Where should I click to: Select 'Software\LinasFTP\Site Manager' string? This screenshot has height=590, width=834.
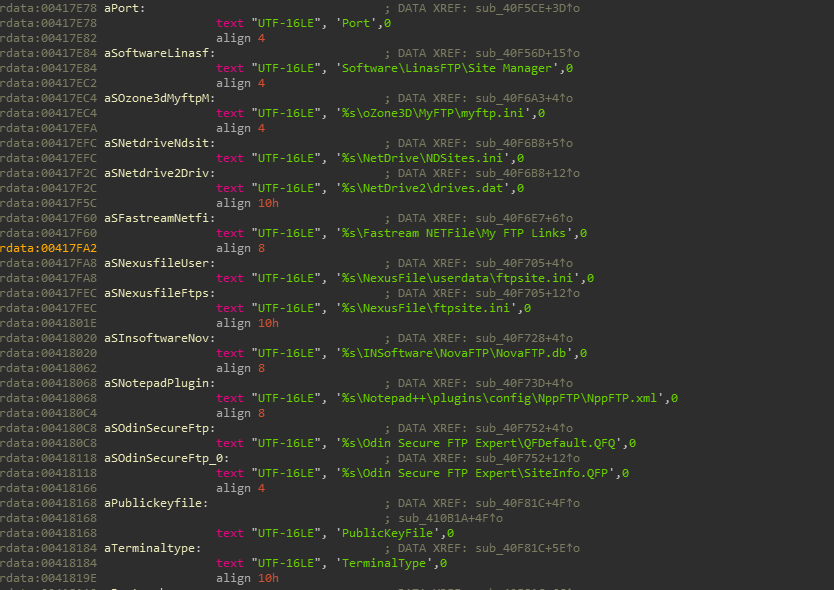(x=447, y=68)
